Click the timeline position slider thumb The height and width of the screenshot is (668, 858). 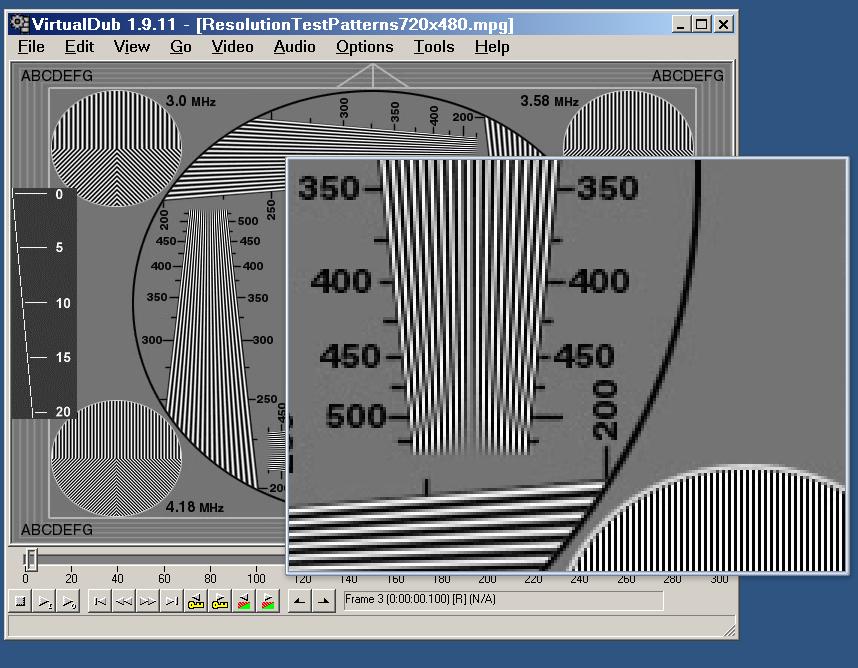pos(31,558)
